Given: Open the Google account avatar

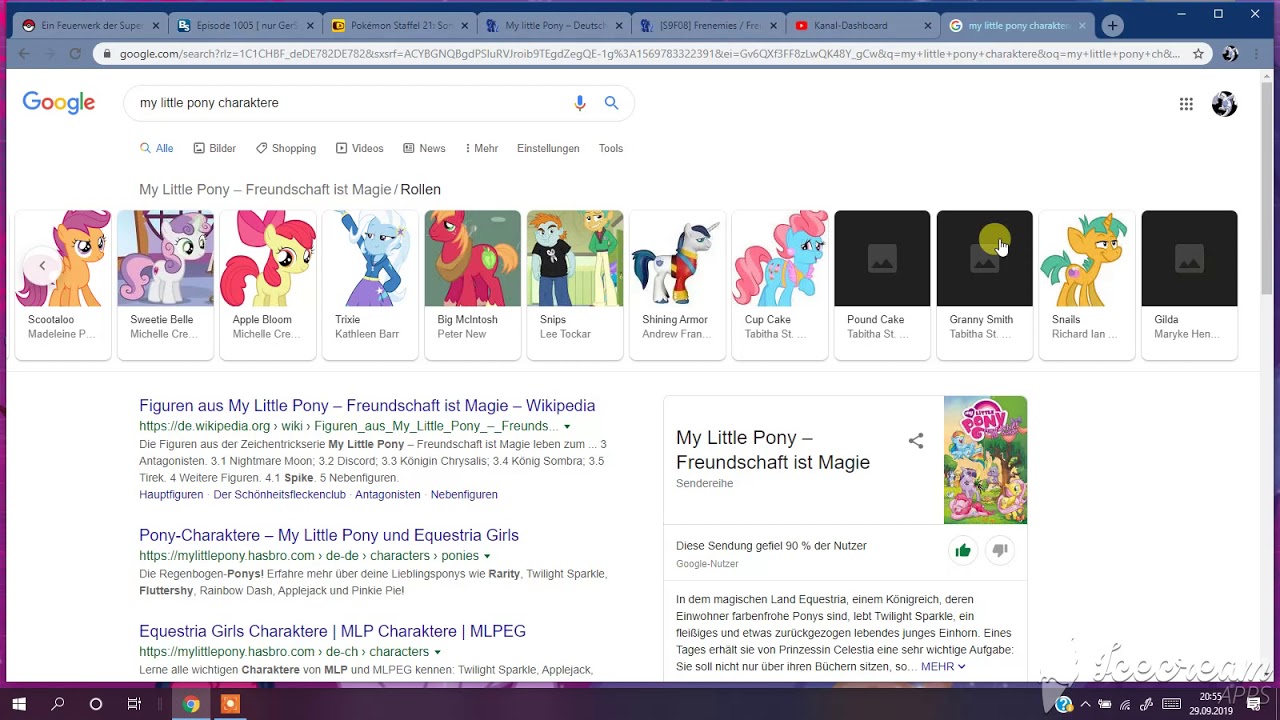Looking at the screenshot, I should pyautogui.click(x=1224, y=104).
